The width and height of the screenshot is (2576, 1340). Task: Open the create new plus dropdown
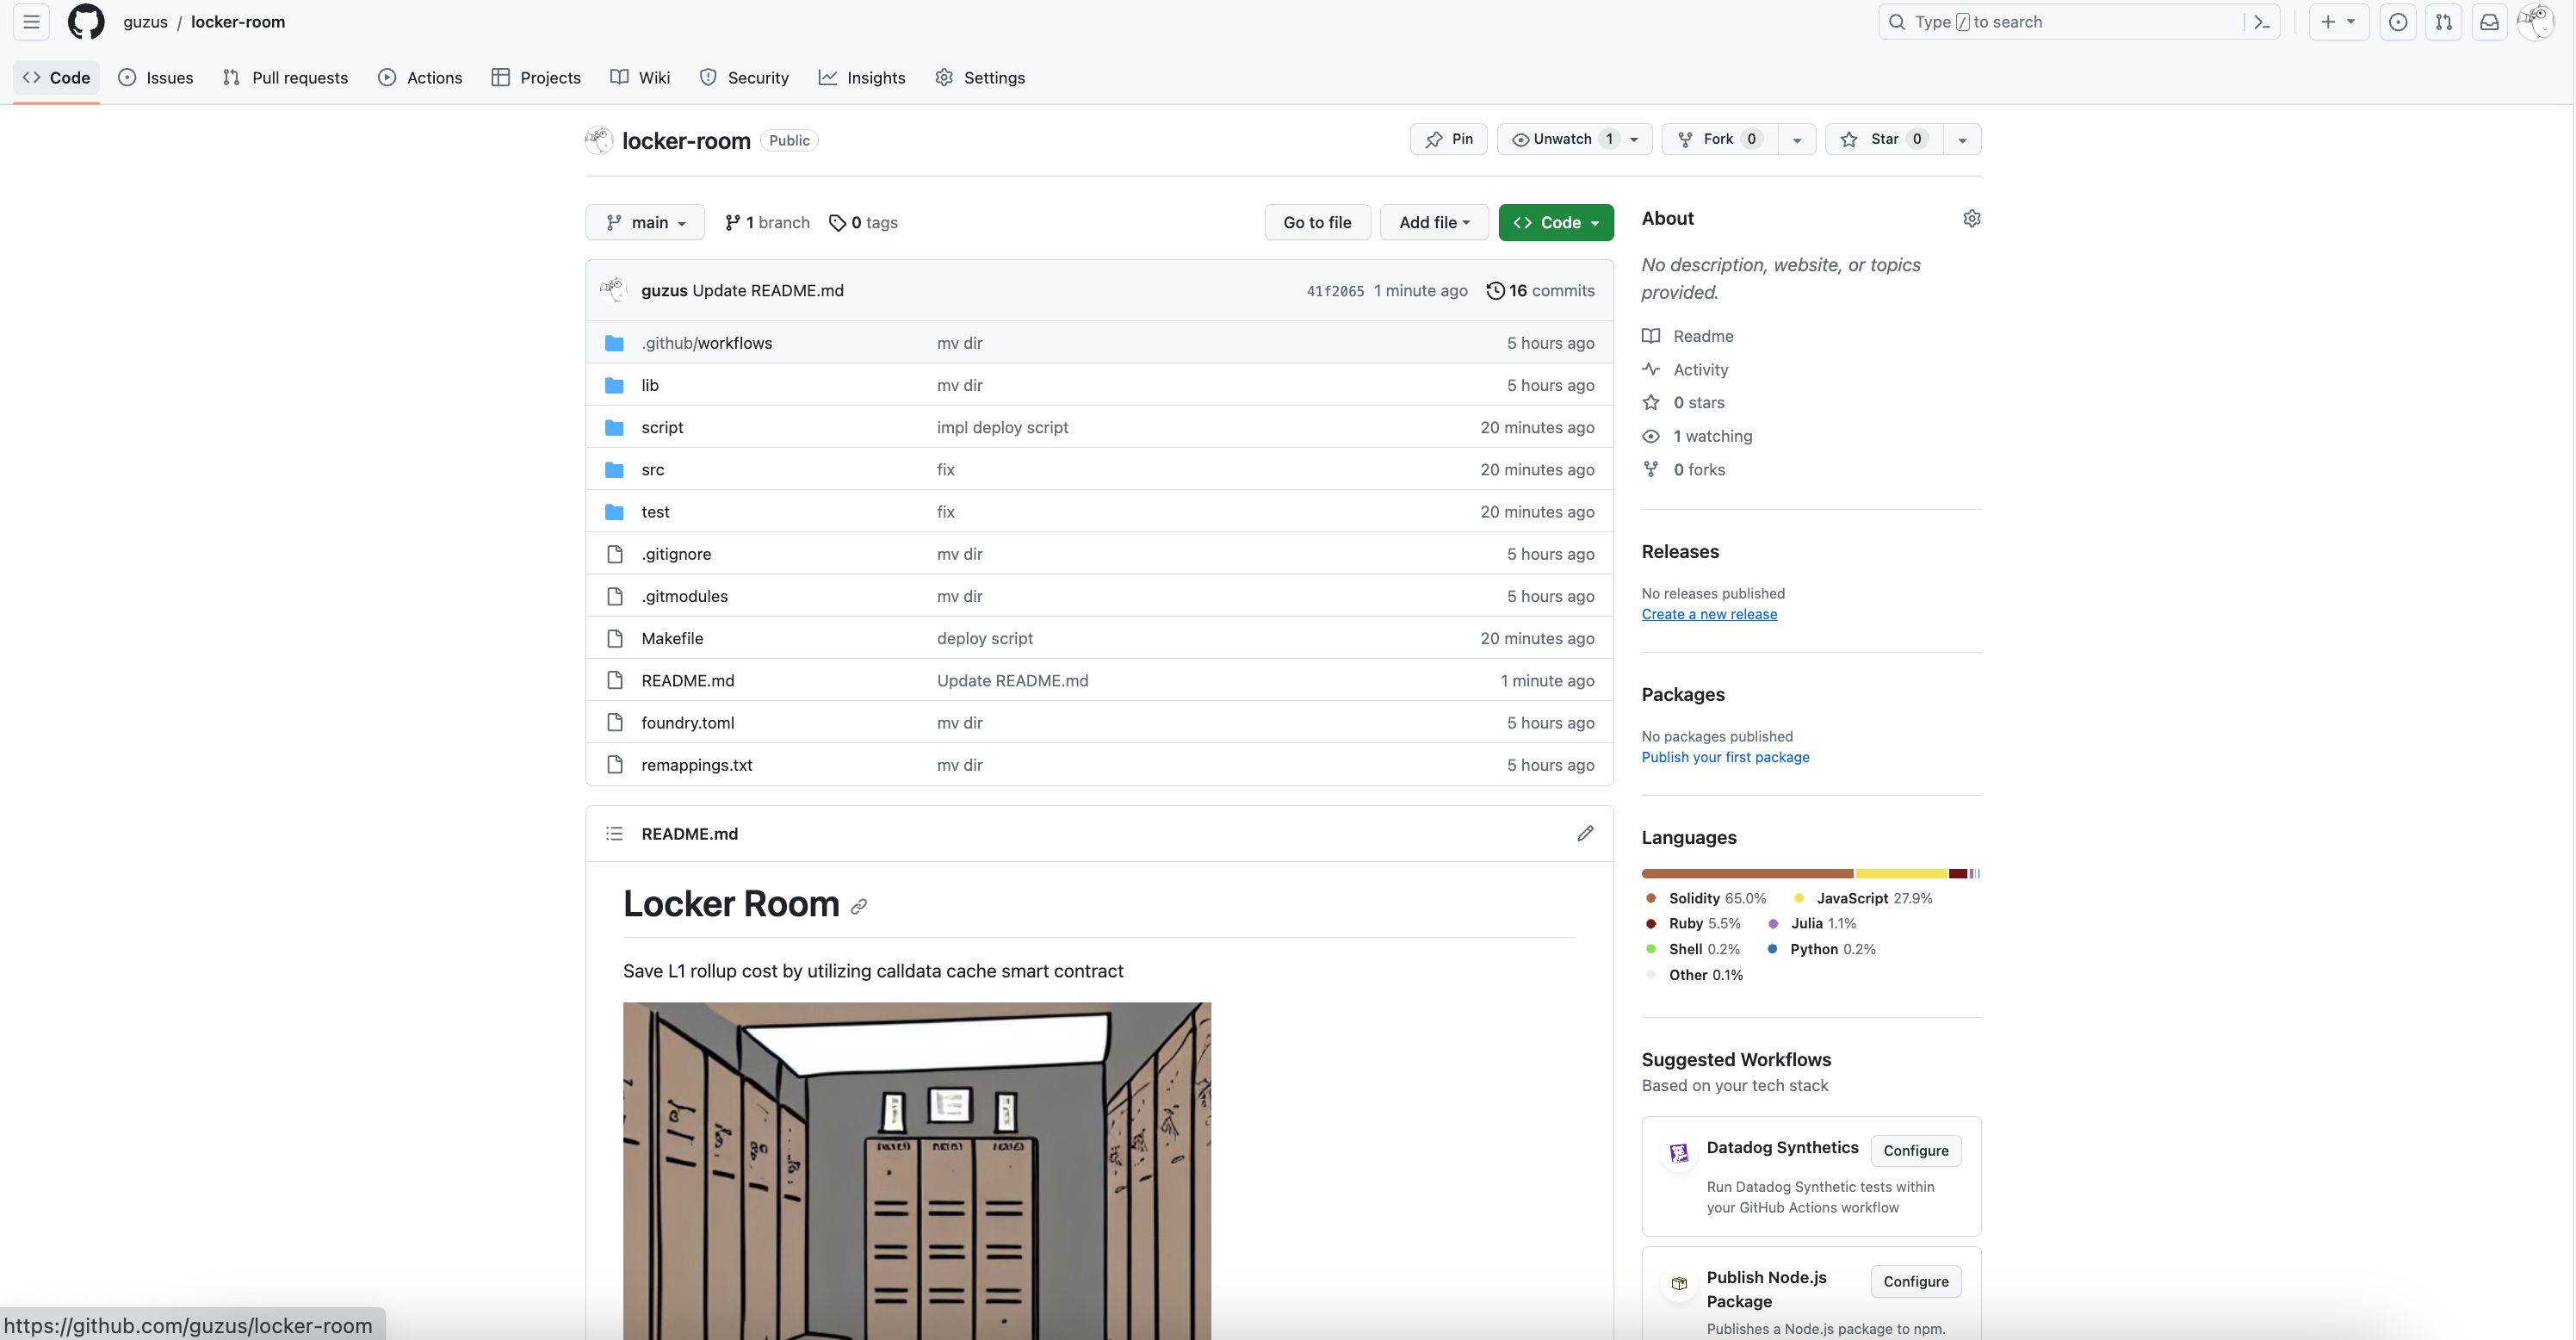[x=2338, y=22]
